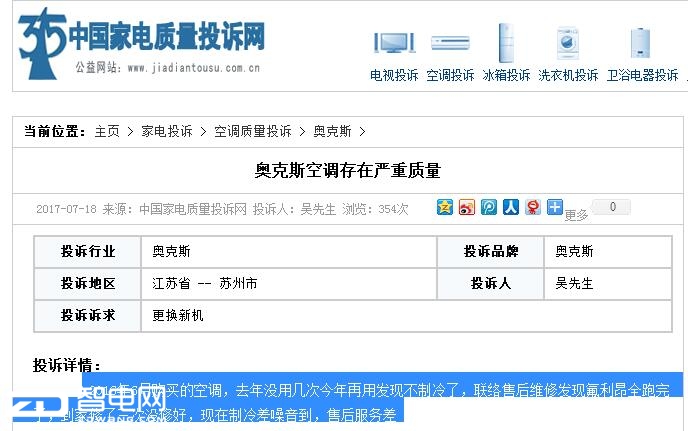Open the refrigerator complaints icon
This screenshot has height=431, width=688.
pyautogui.click(x=506, y=43)
